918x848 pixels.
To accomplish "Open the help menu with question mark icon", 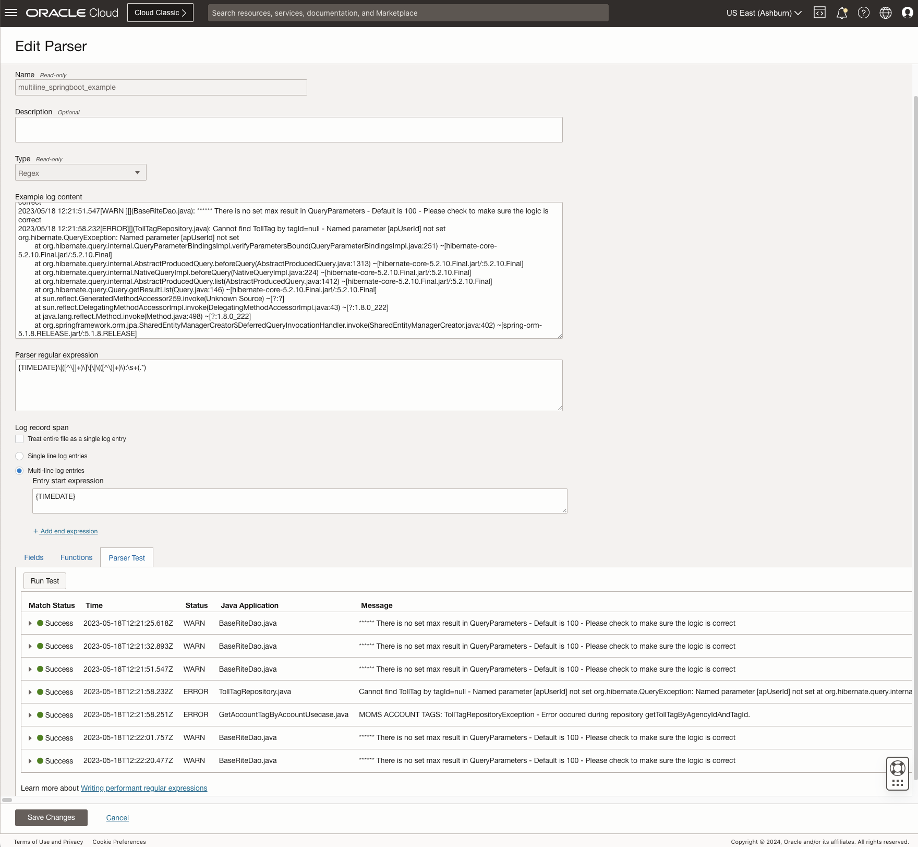I will 865,12.
